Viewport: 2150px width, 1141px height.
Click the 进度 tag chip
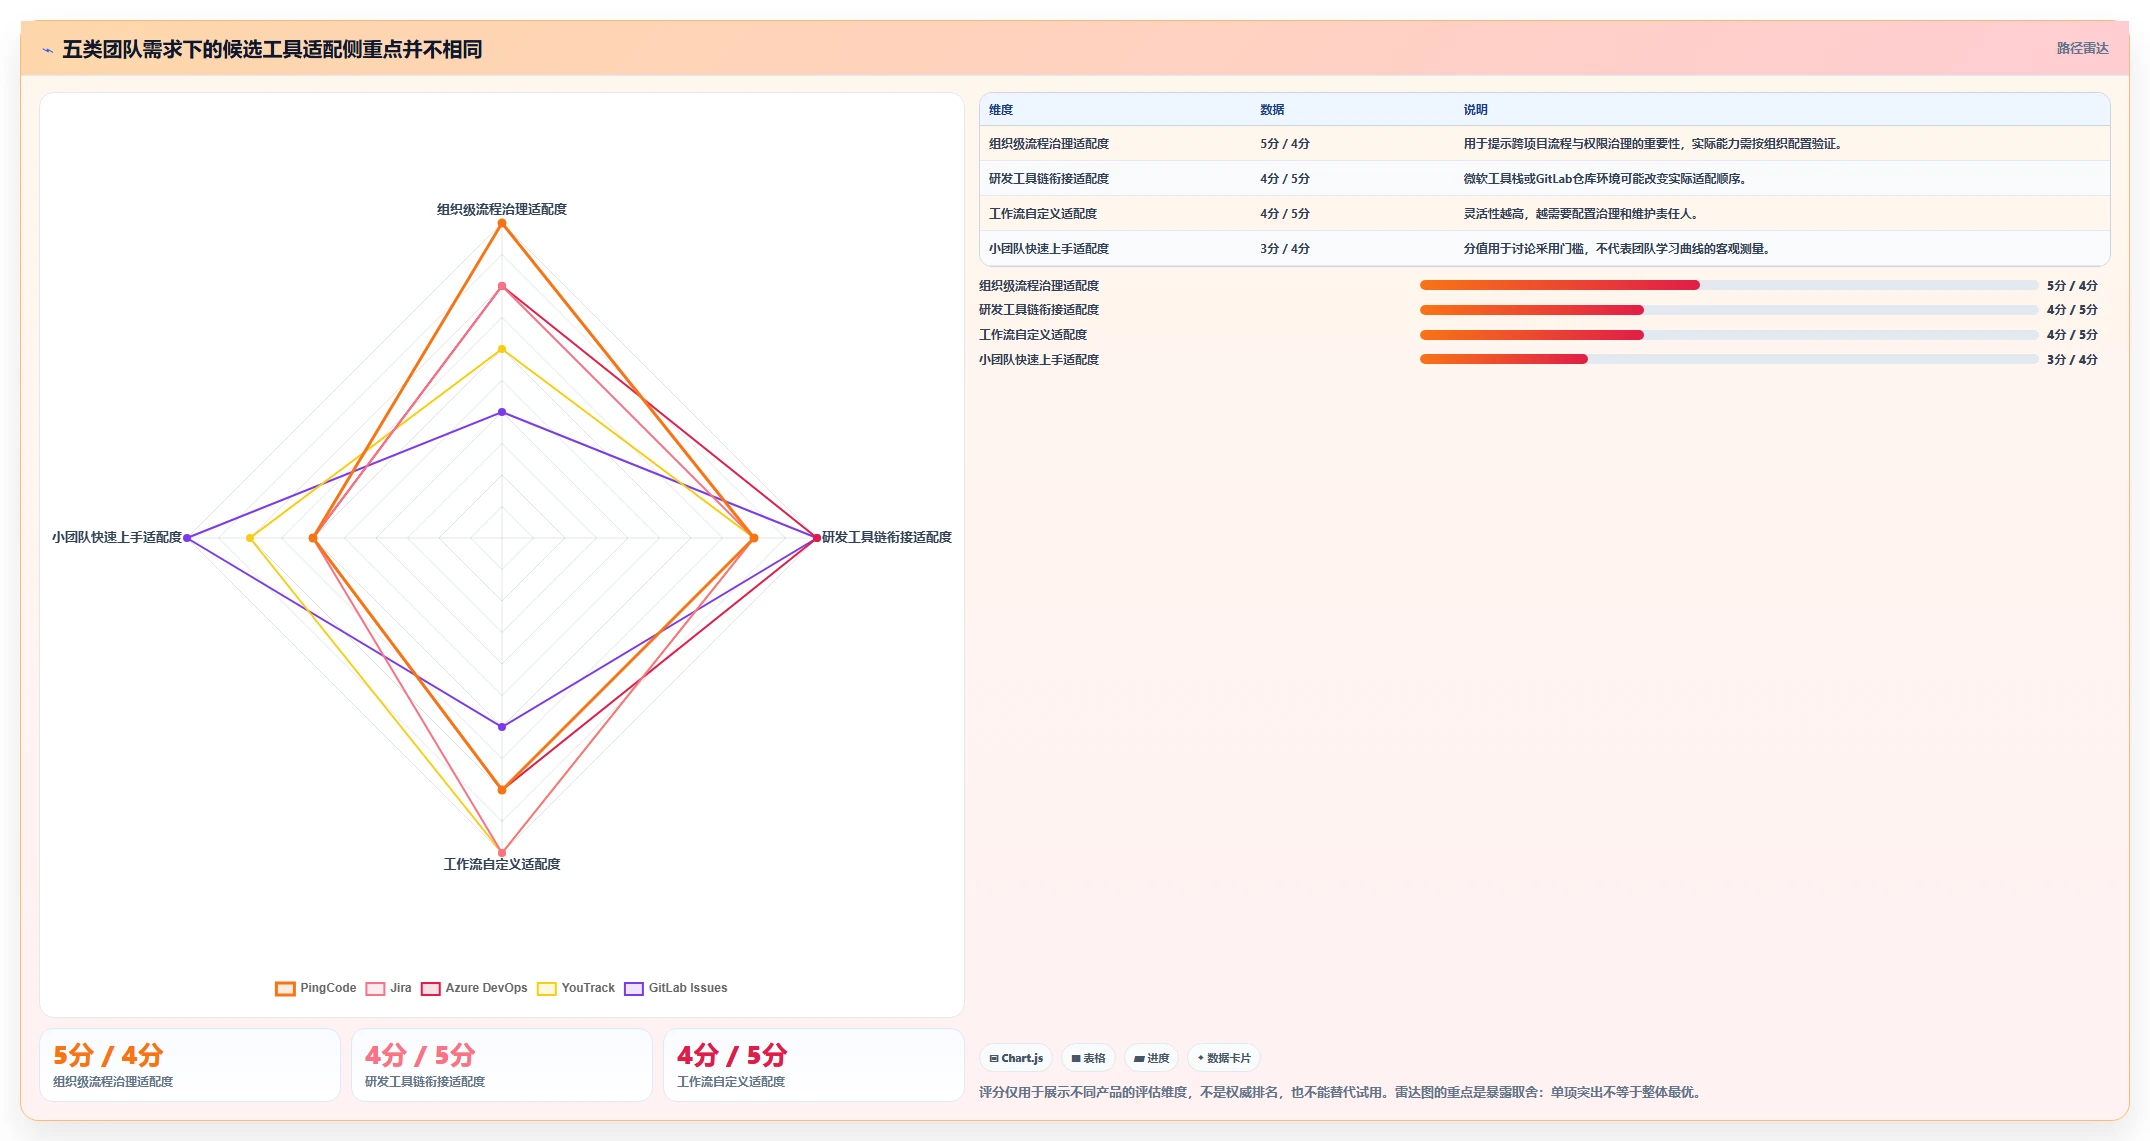[1151, 1058]
